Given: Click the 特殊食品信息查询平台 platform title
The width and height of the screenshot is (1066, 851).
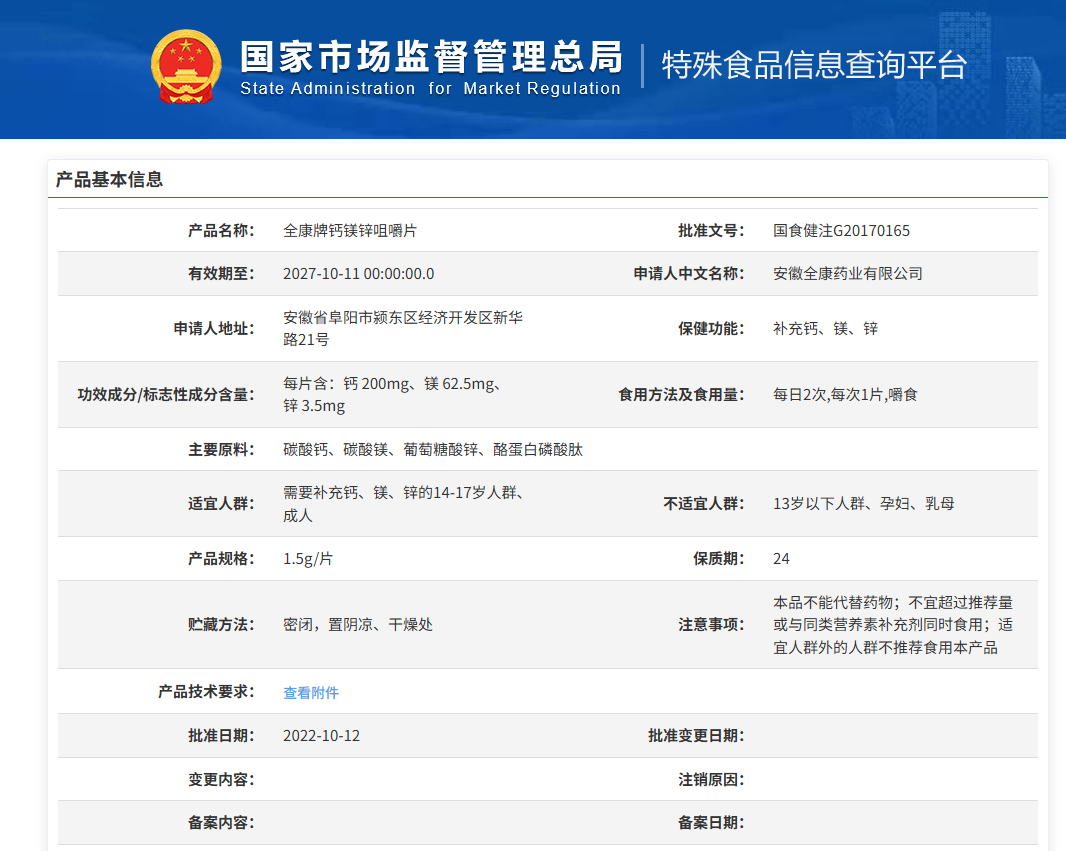Looking at the screenshot, I should [814, 65].
